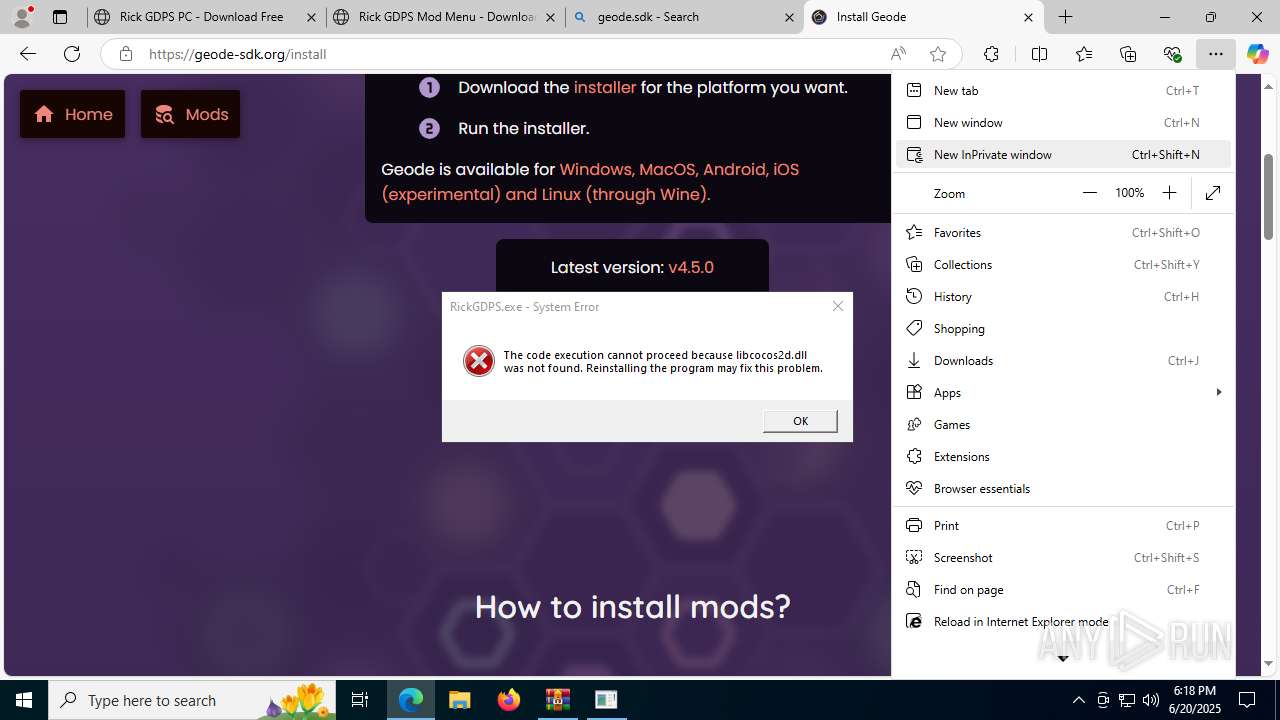Screen dimensions: 1280x720
Task: Close the geode.sdk Search tab
Action: [x=789, y=17]
